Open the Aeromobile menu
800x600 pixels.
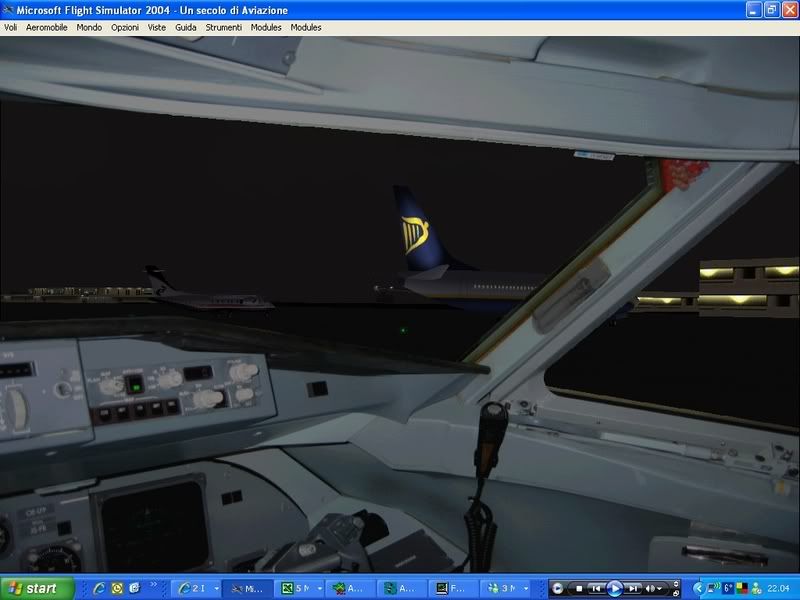click(x=46, y=28)
